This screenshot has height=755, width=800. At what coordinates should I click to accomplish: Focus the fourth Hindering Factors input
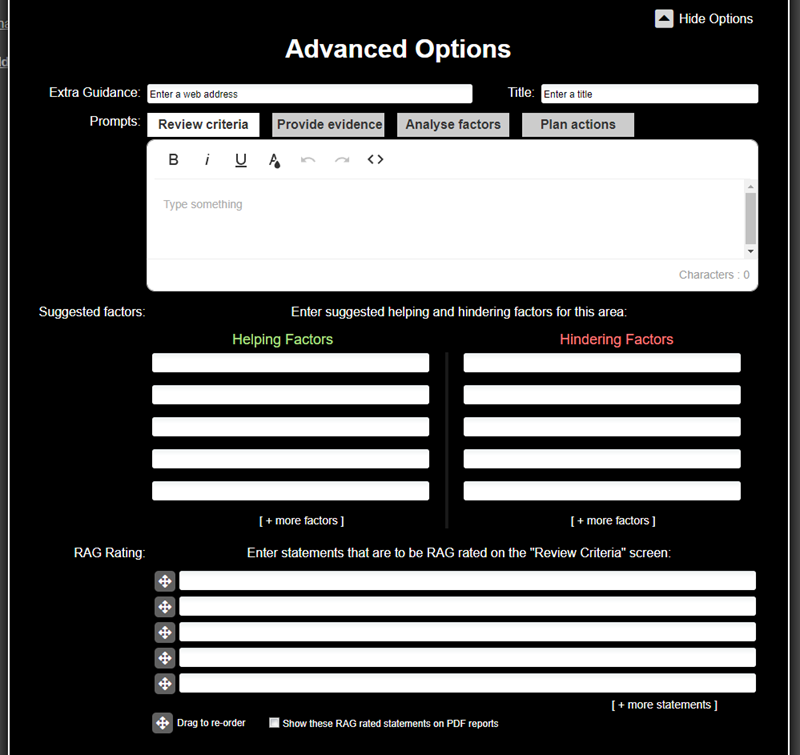pos(602,459)
